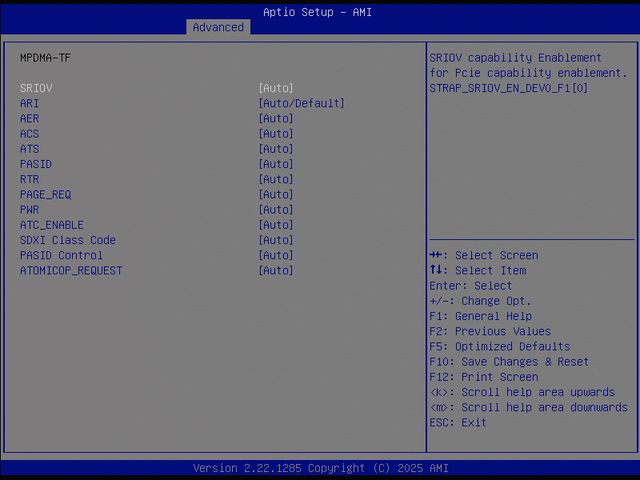Change the PAGE_REQ [Auto] value
Image resolution: width=640 pixels, height=480 pixels.
pyautogui.click(x=276, y=195)
